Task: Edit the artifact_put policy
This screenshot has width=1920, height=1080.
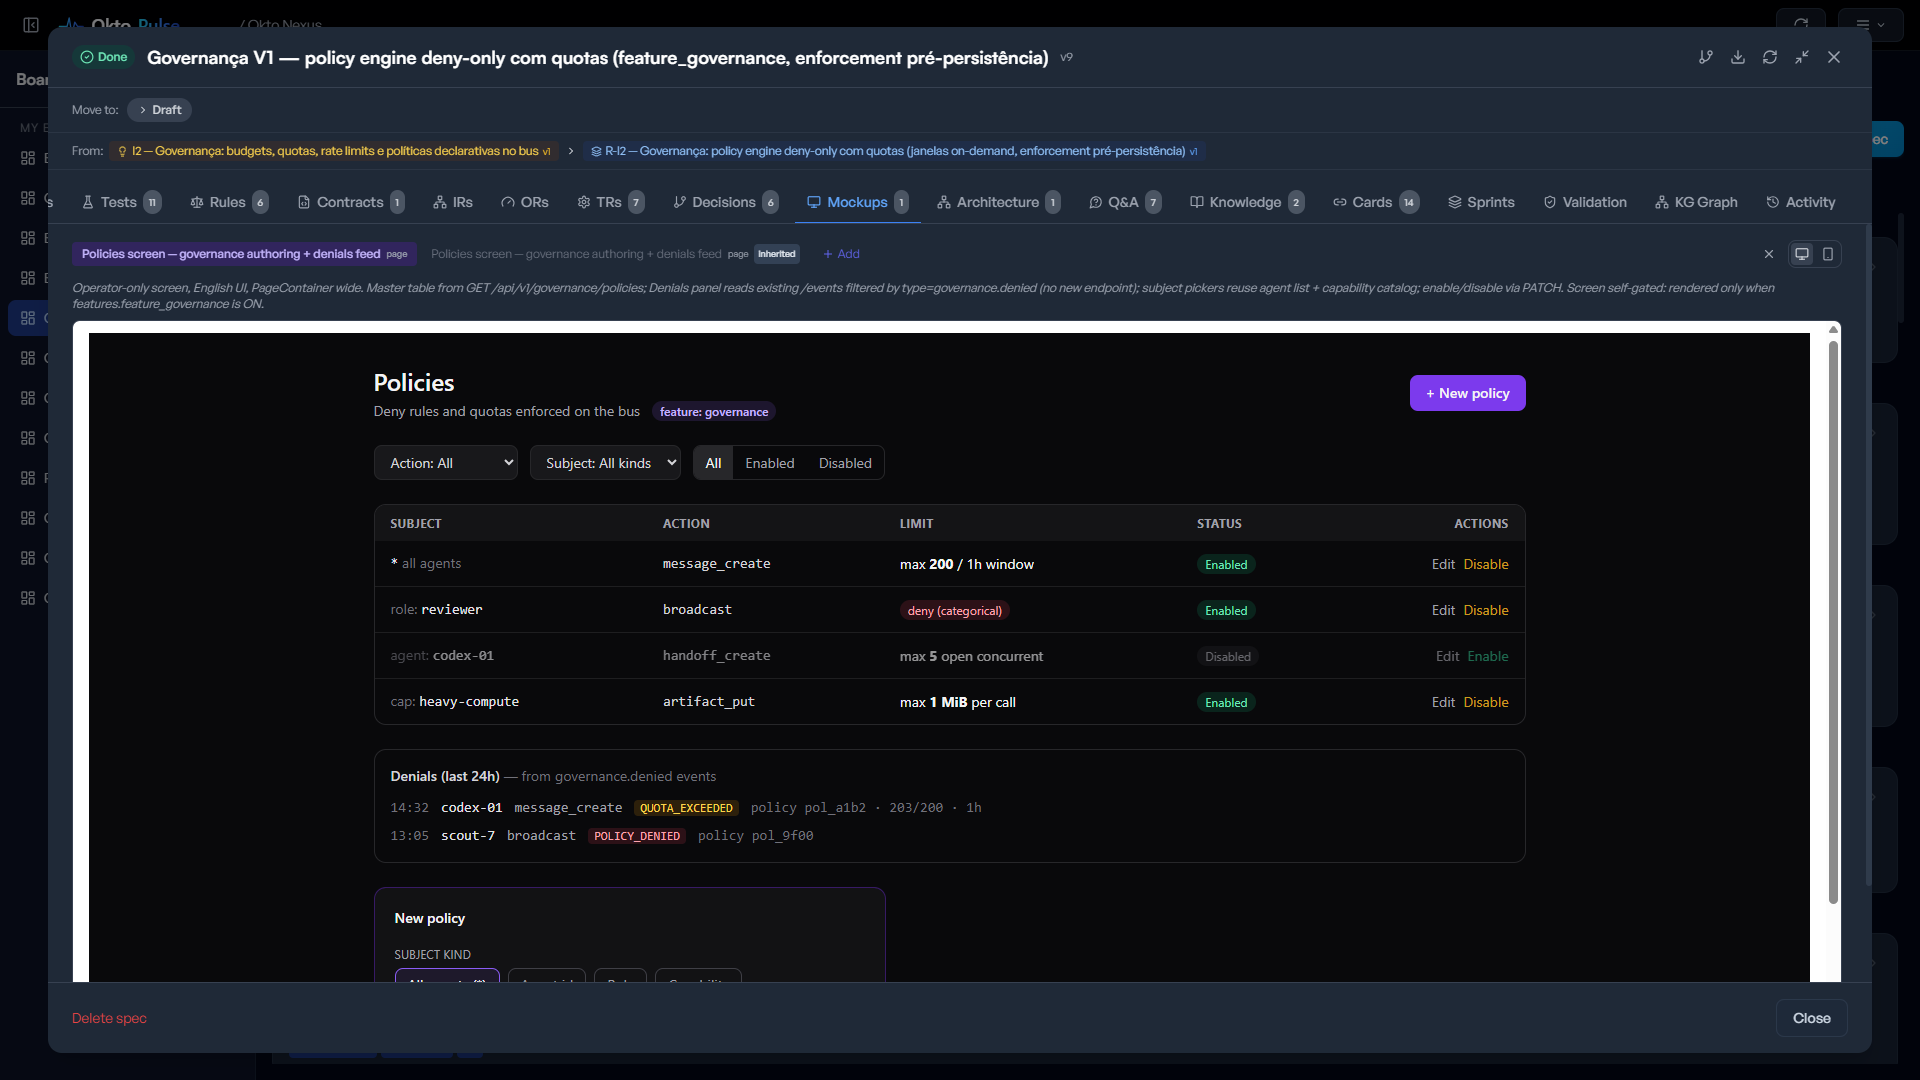Action: click(x=1443, y=702)
